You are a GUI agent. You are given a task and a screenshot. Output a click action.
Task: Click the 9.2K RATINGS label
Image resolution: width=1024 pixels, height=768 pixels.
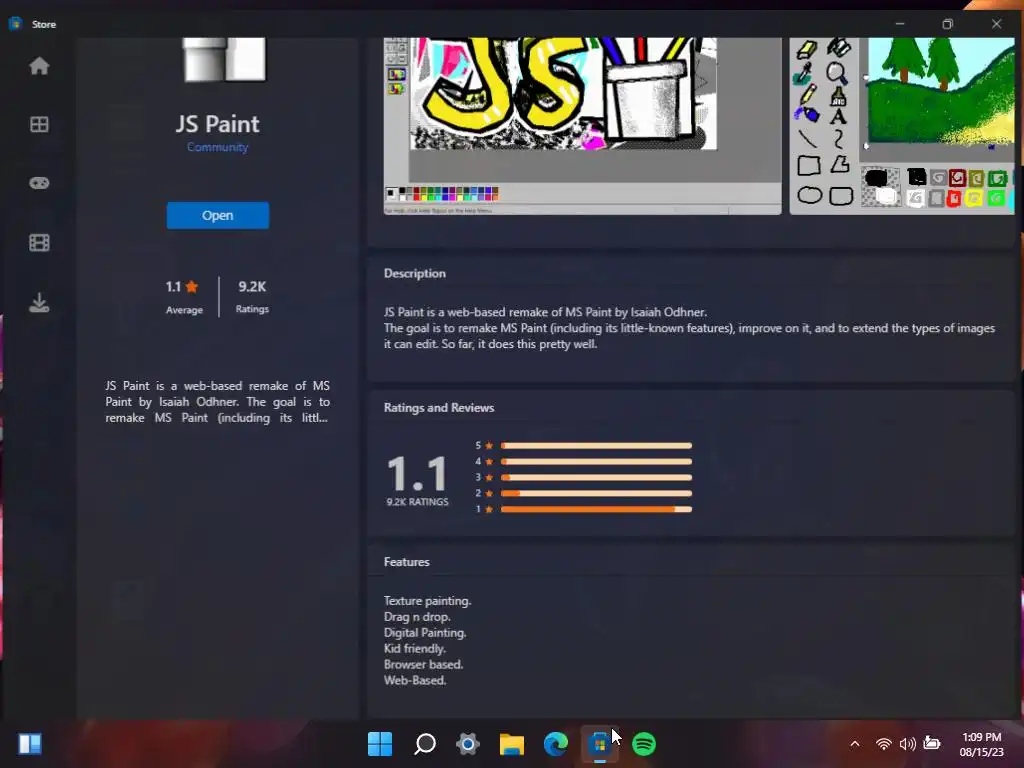[x=417, y=502]
